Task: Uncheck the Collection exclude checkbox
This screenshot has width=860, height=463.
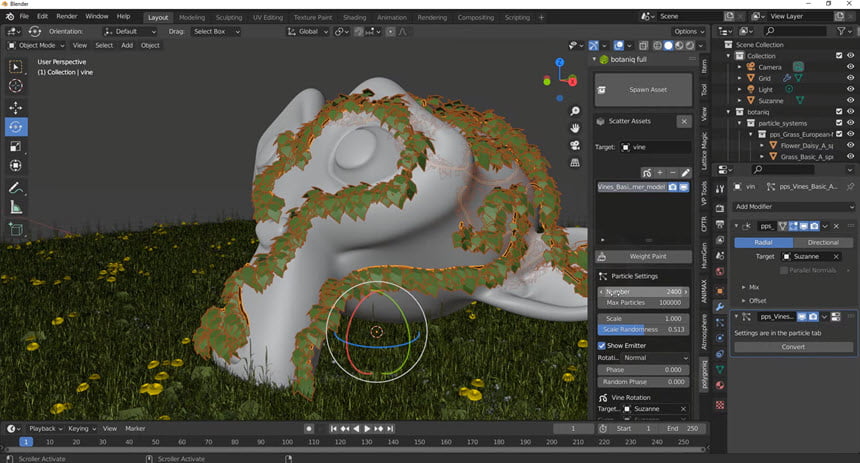Action: coord(839,55)
